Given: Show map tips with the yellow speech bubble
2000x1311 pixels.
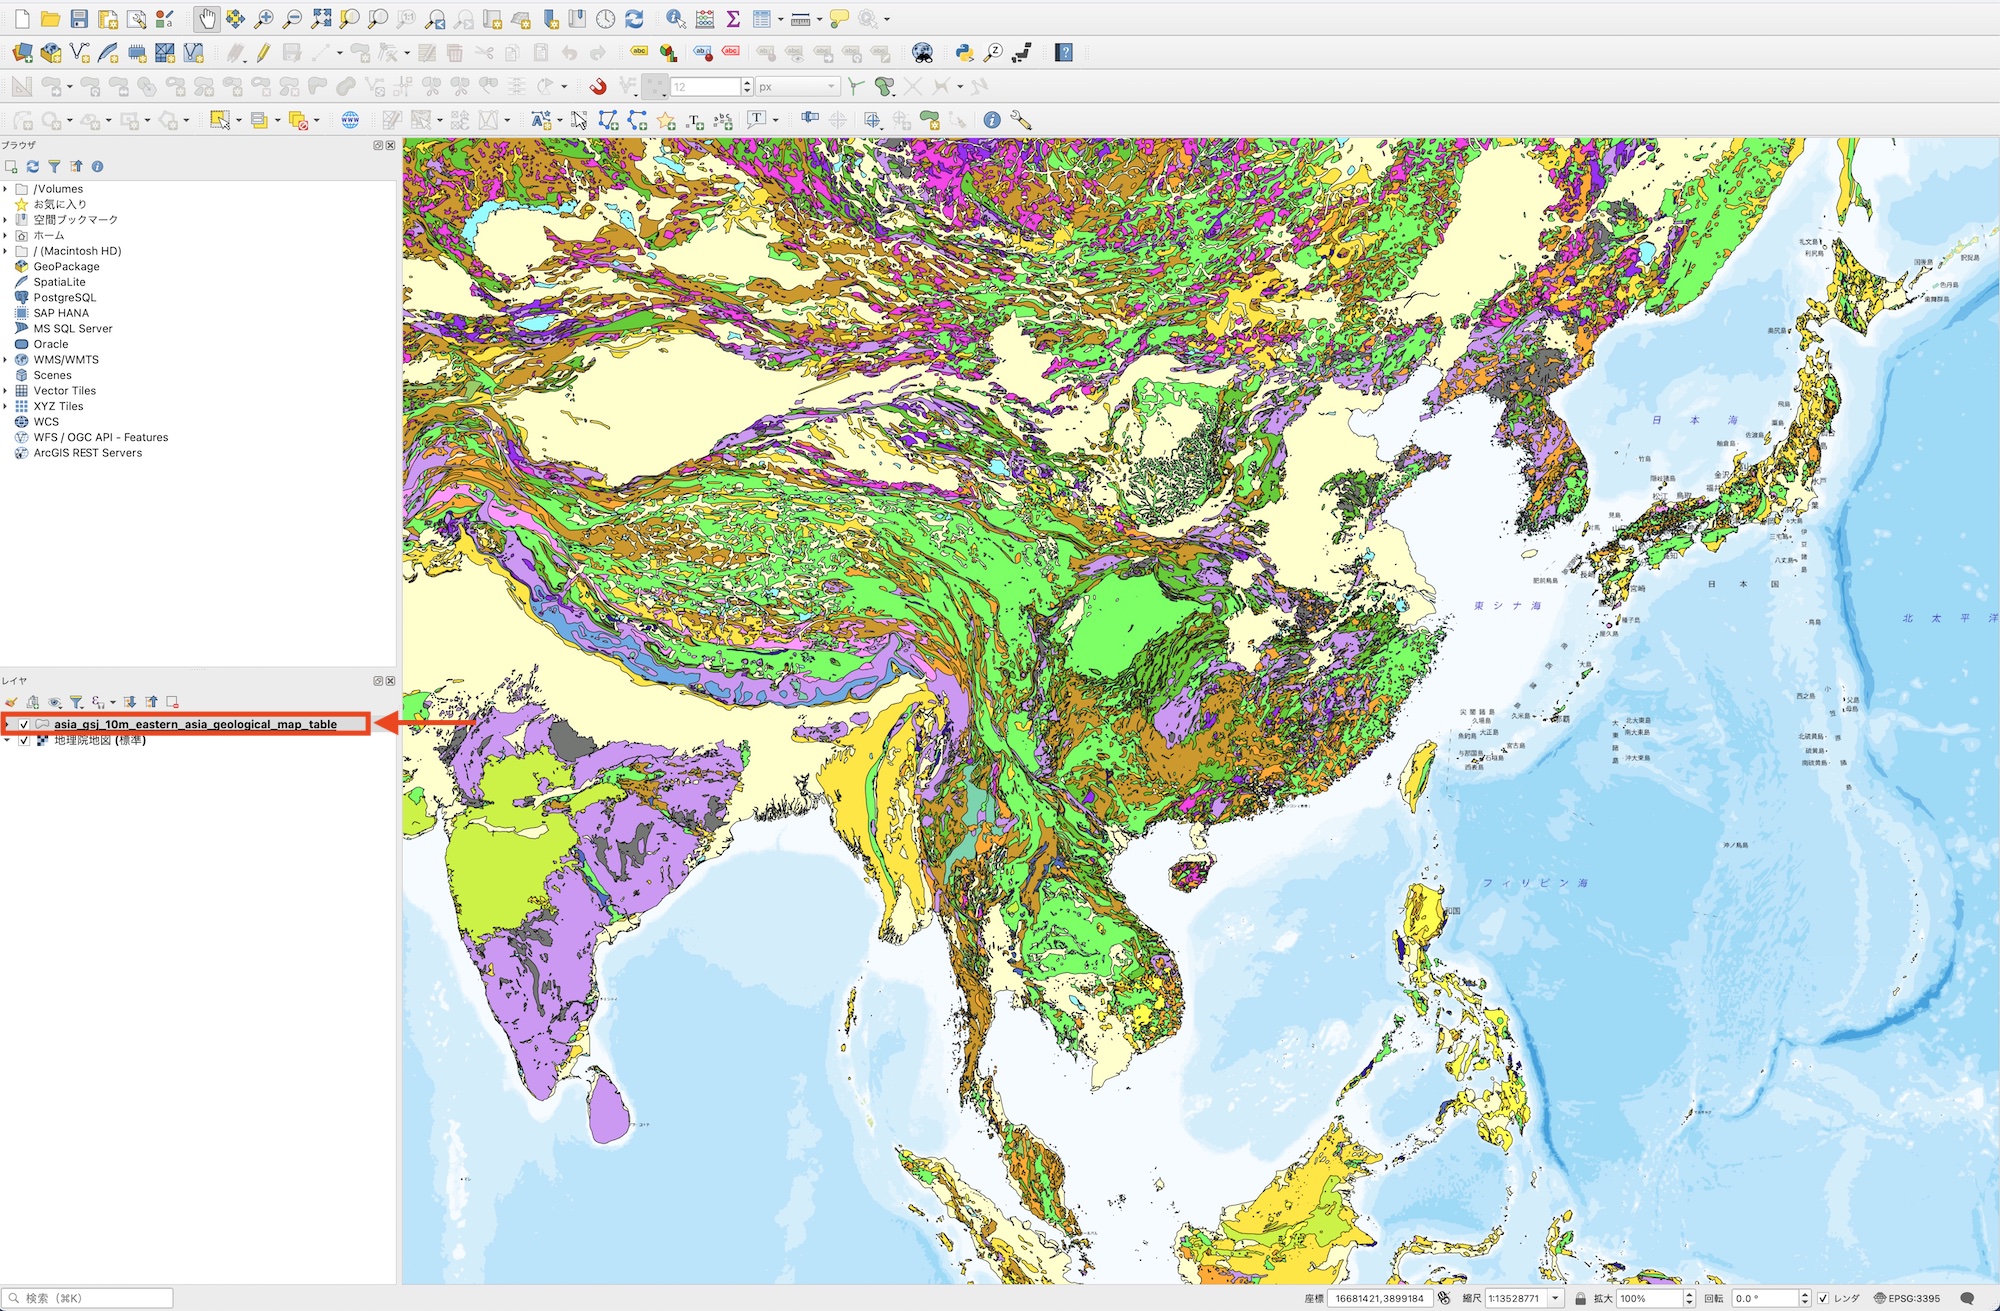Looking at the screenshot, I should [839, 18].
